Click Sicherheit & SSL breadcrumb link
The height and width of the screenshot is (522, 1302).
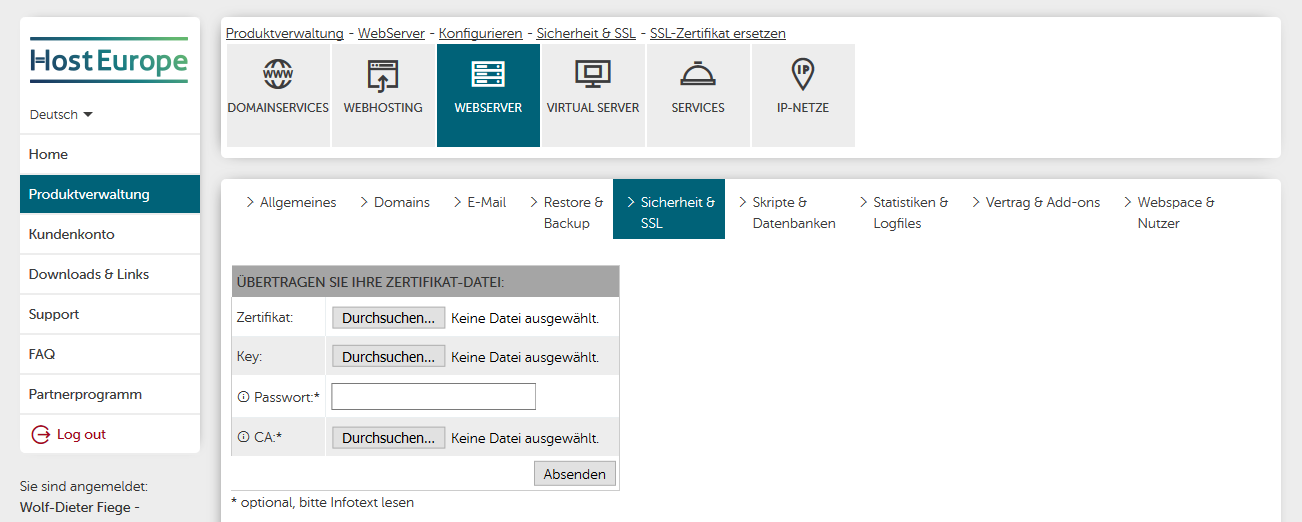pos(586,33)
